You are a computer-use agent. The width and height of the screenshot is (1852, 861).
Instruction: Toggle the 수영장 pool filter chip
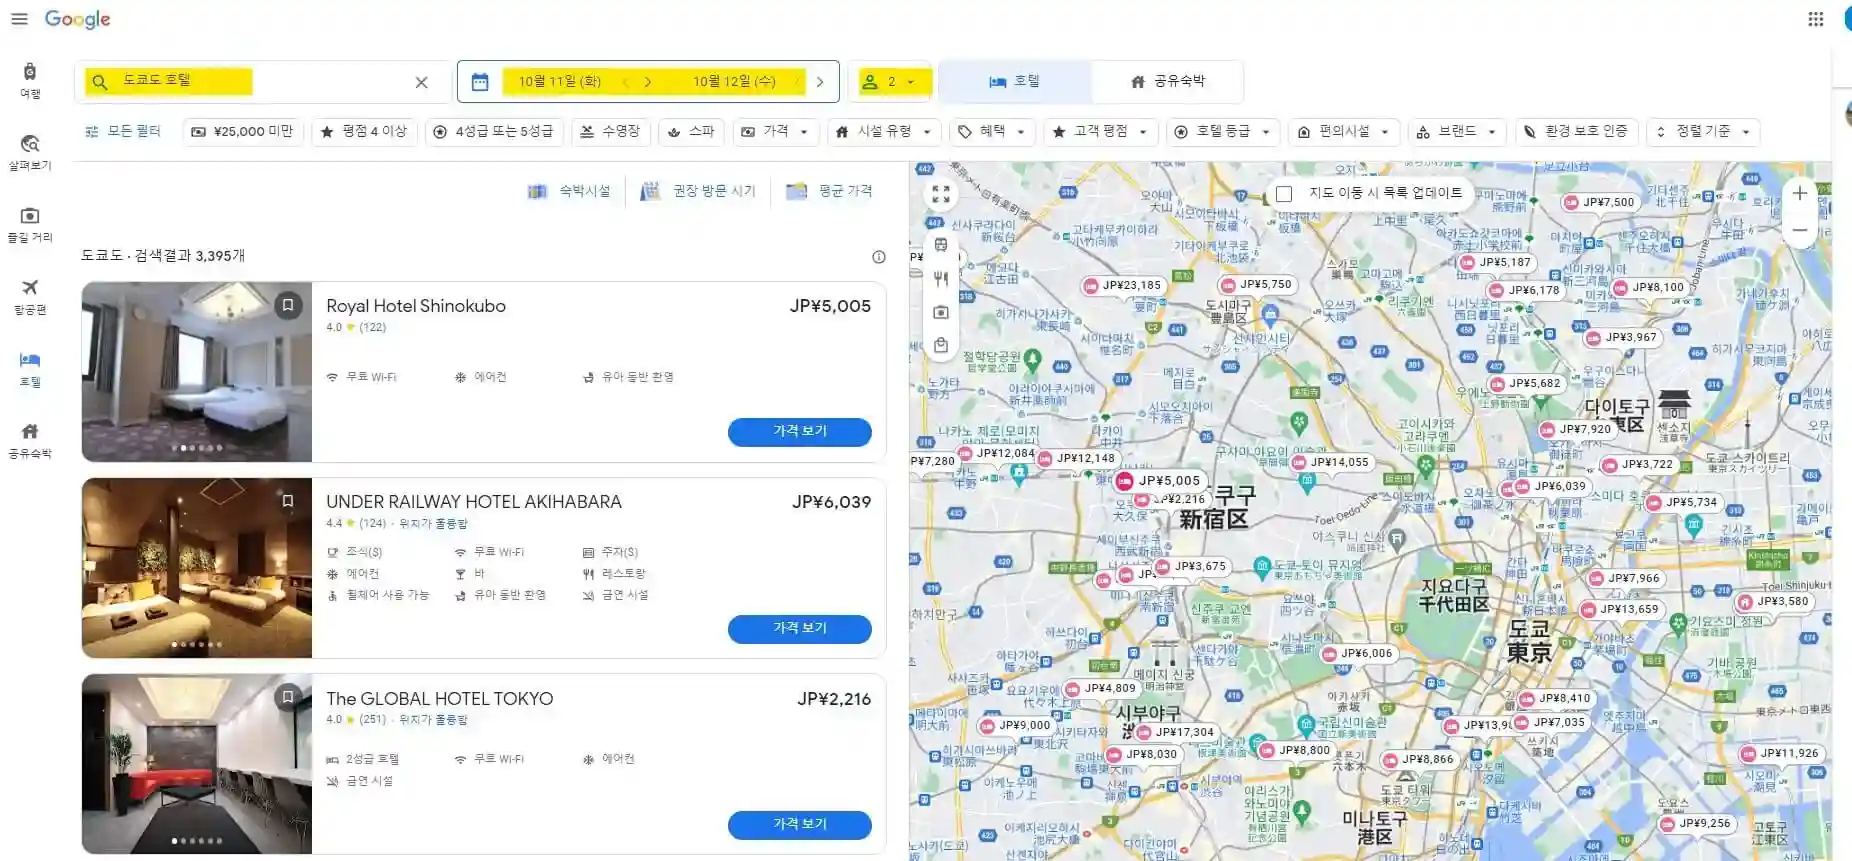(x=610, y=131)
